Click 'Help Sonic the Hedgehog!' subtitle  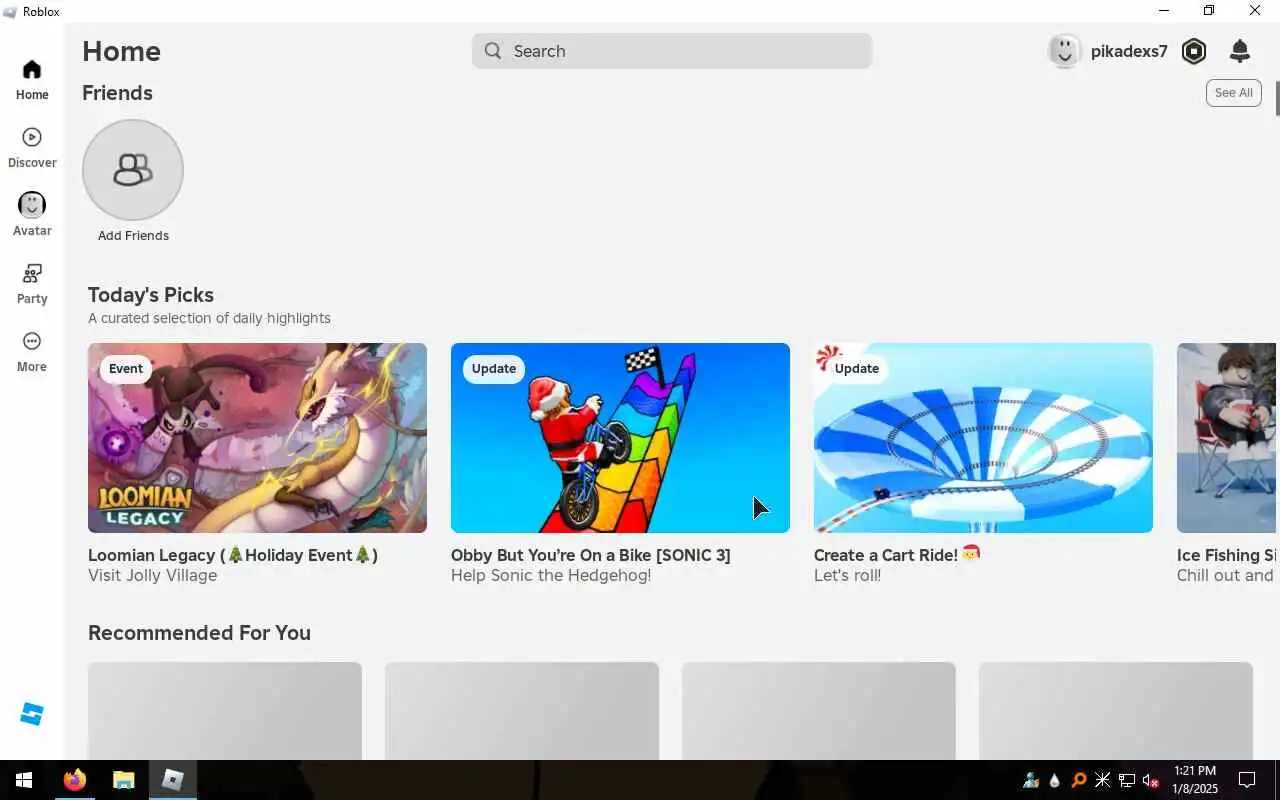551,576
